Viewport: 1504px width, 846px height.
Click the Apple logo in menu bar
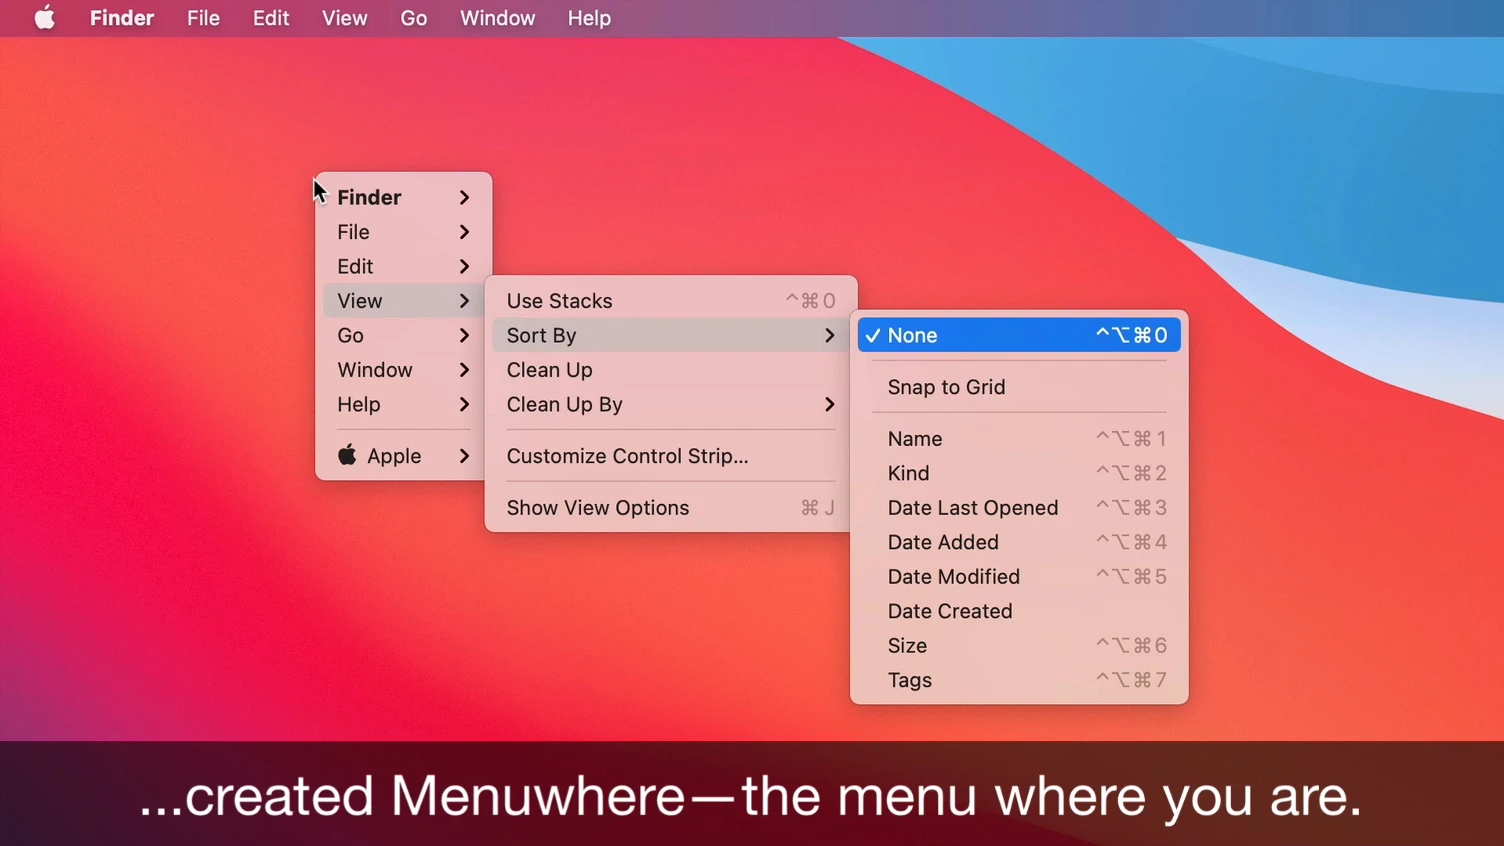45,18
